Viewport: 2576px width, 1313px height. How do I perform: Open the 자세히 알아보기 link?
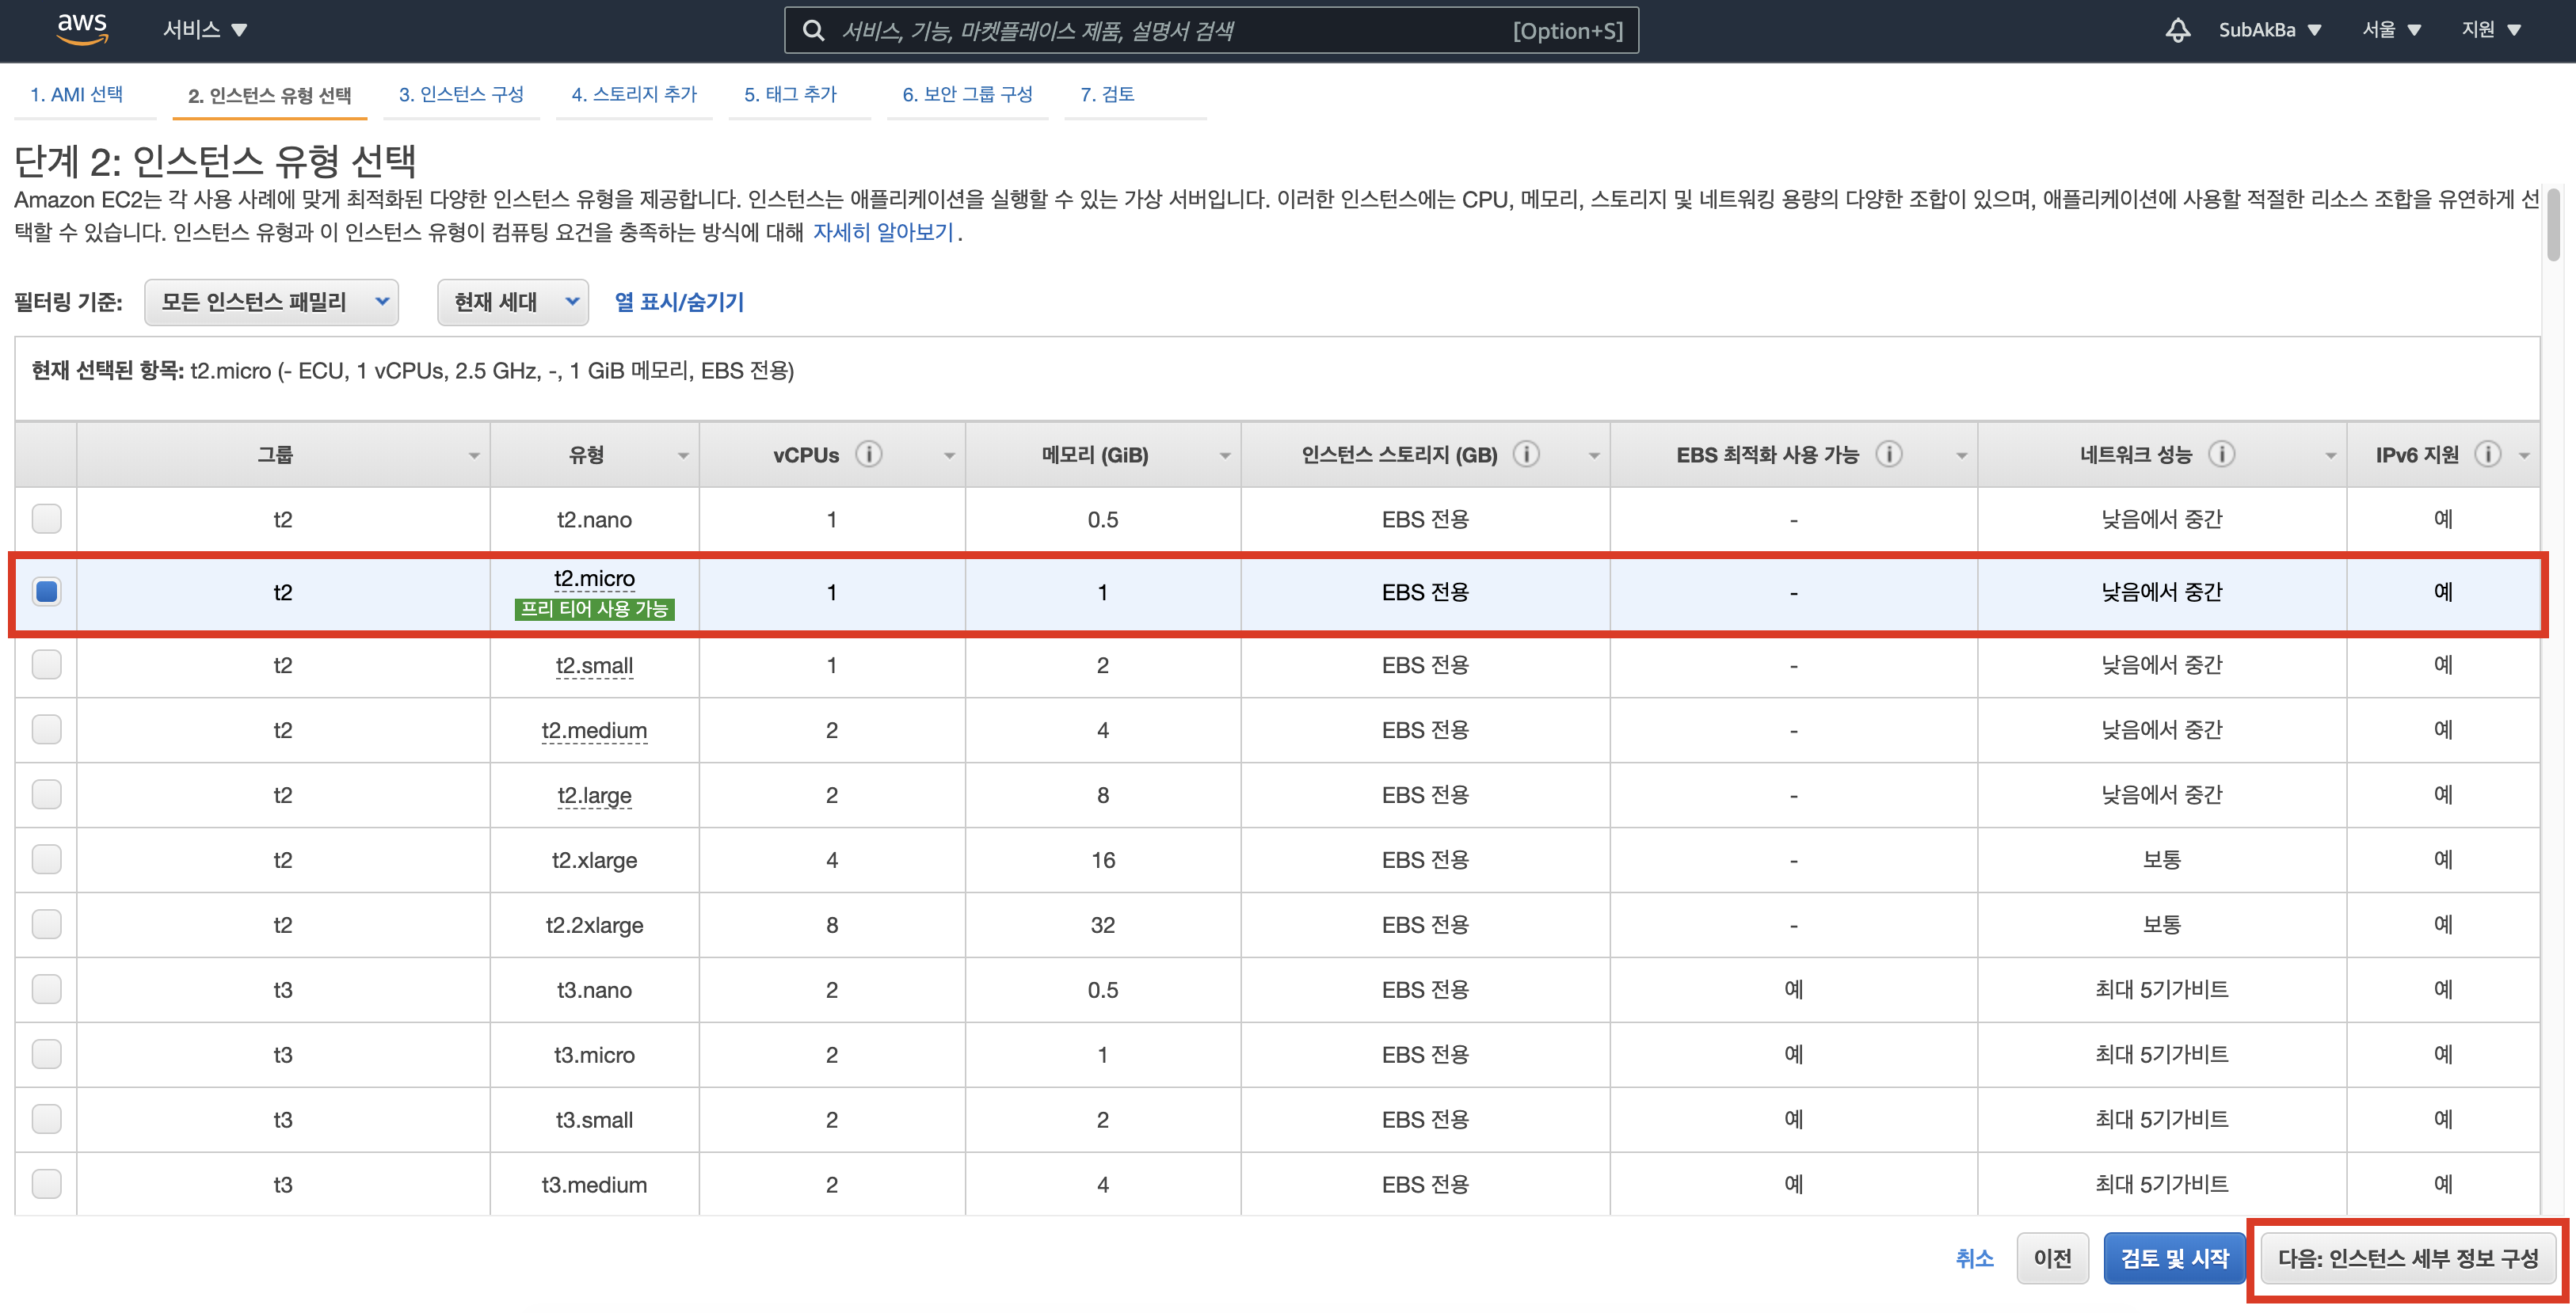(882, 232)
